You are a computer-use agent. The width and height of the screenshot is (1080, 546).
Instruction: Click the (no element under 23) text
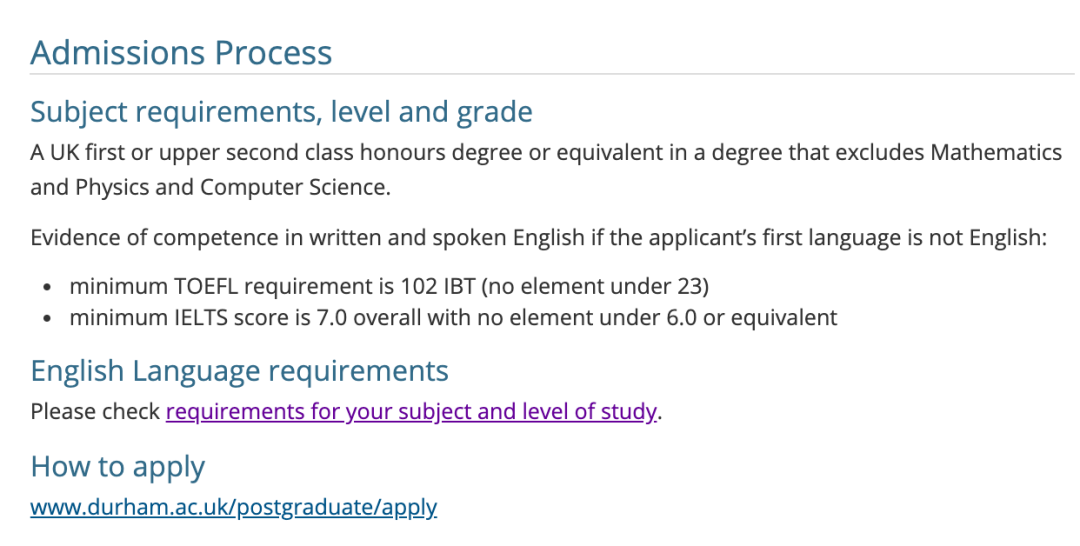pos(594,286)
